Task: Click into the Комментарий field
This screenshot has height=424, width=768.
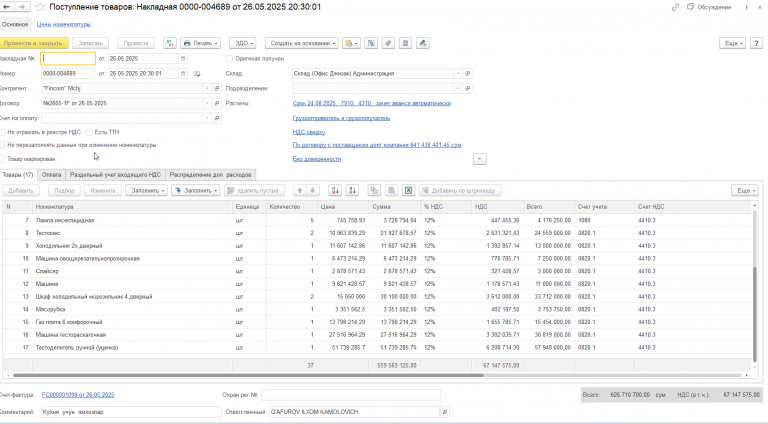Action: pos(131,412)
